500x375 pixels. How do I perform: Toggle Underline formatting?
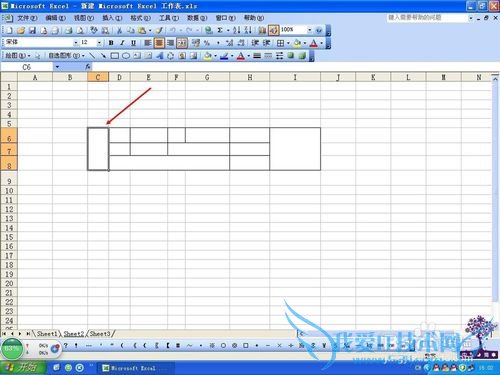pyautogui.click(x=133, y=43)
